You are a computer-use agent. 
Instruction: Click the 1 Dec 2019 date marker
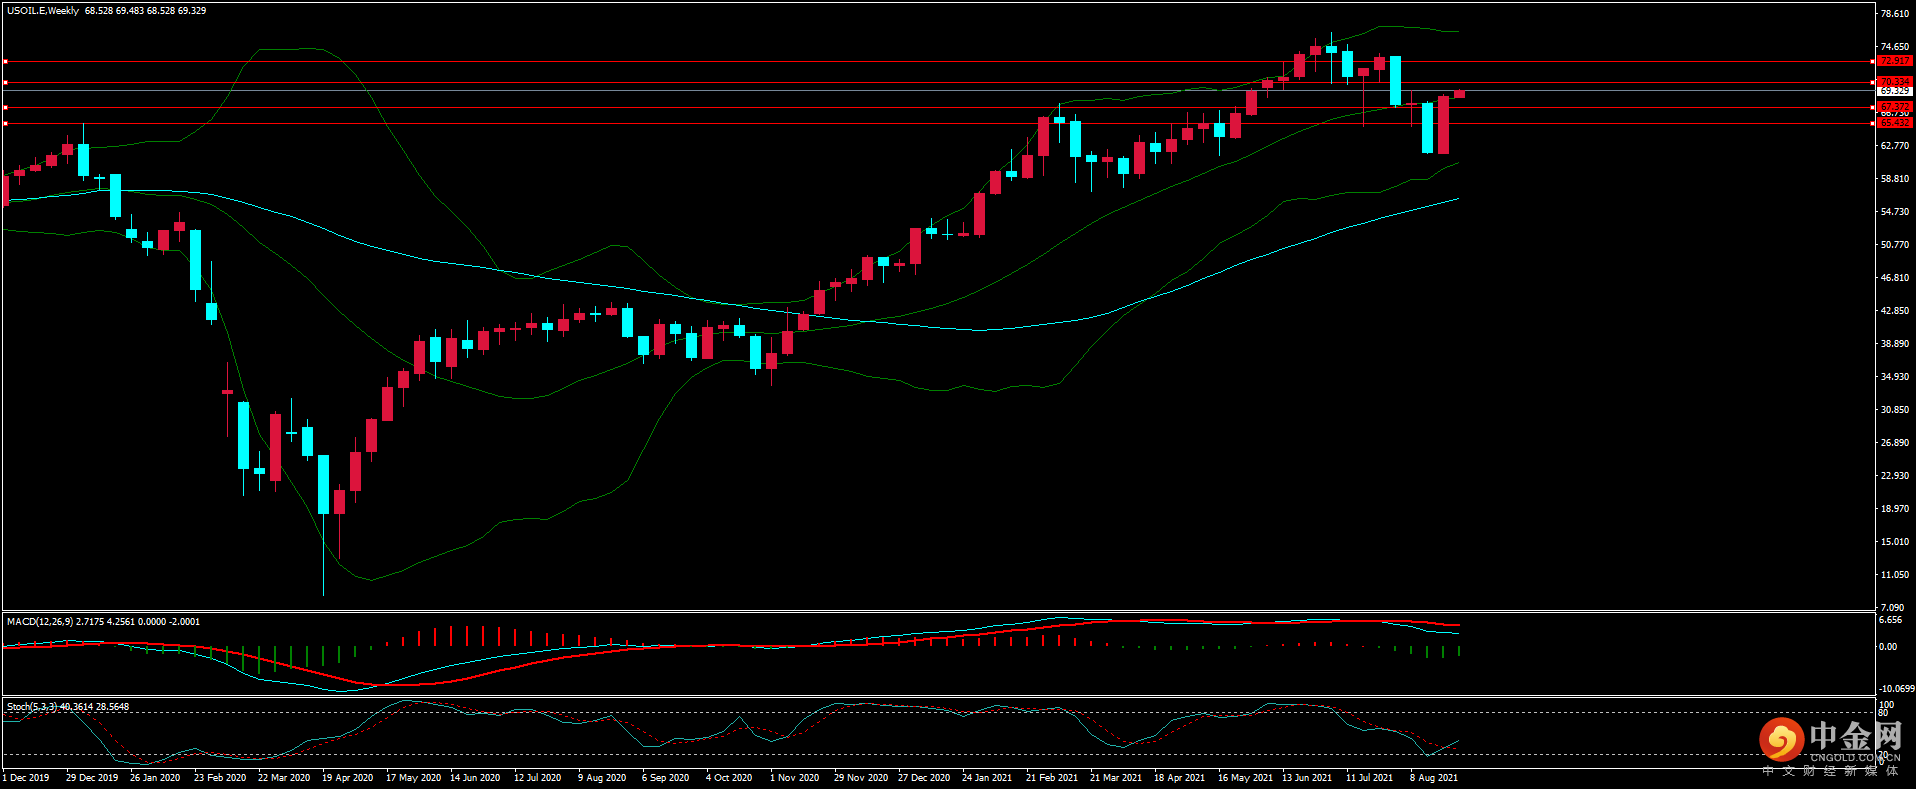click(x=26, y=778)
